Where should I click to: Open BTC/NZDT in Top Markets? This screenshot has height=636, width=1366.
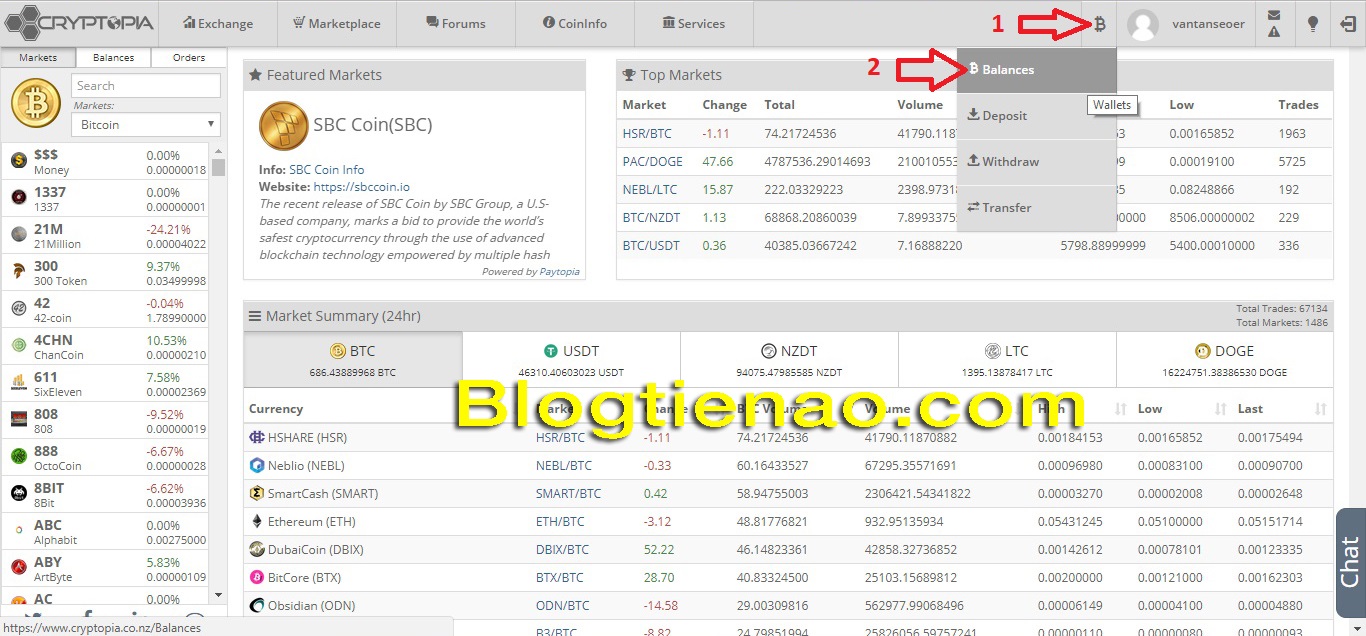tap(651, 217)
